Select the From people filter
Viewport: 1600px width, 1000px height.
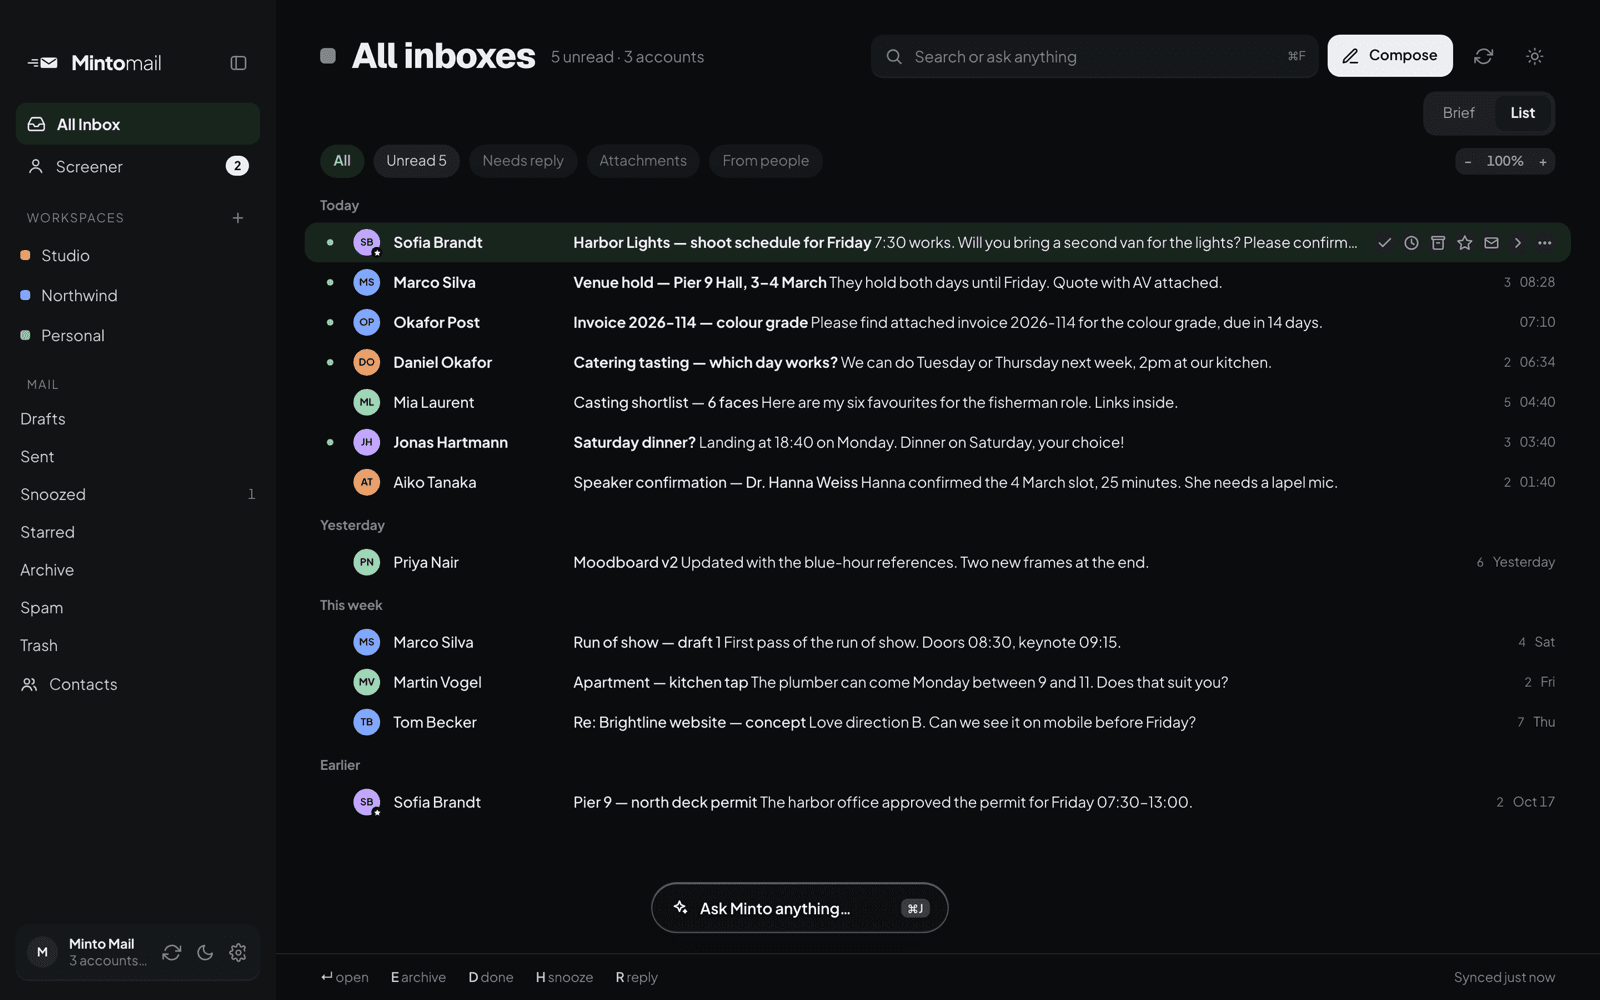click(766, 161)
